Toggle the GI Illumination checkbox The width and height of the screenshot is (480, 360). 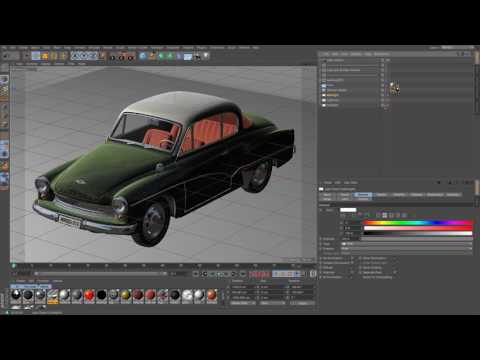pos(352,277)
